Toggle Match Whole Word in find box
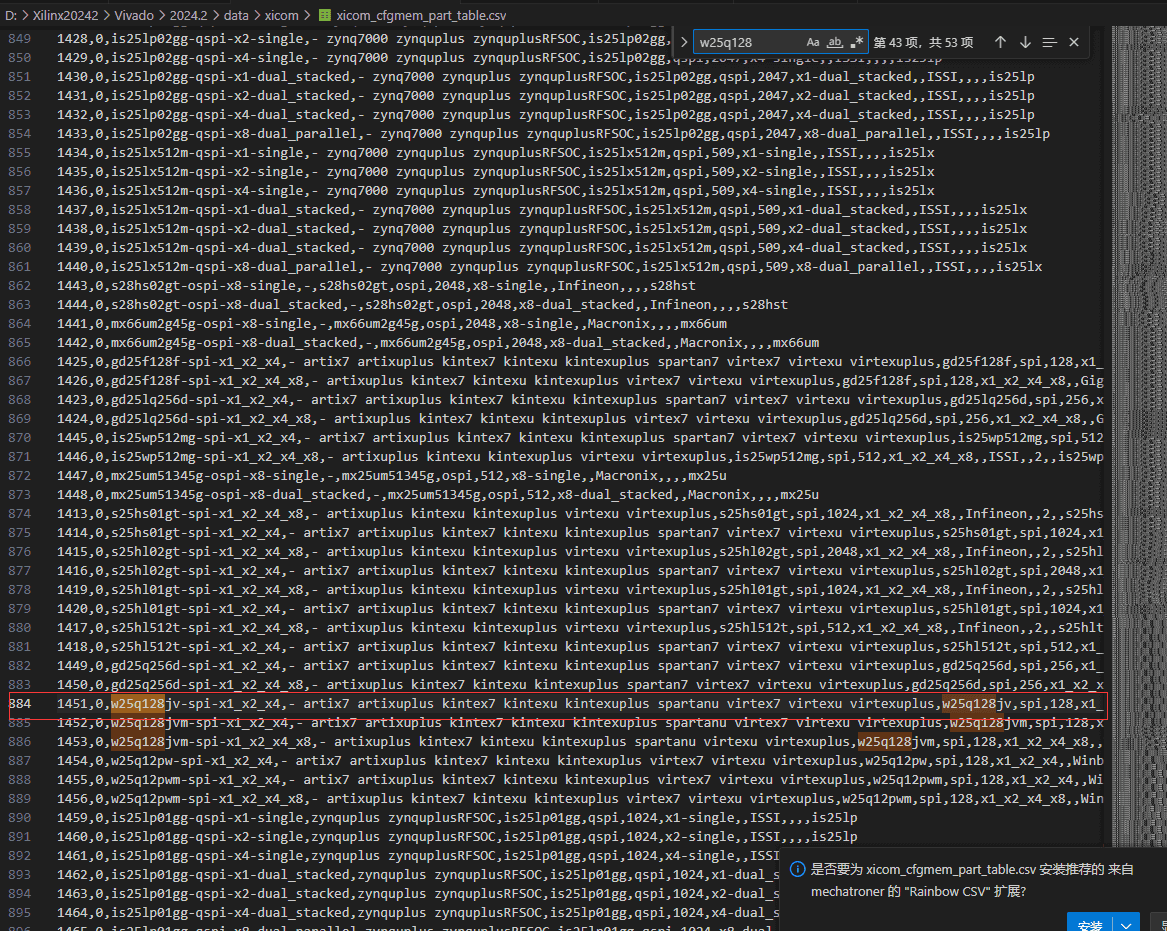The image size is (1167, 931). pos(835,42)
